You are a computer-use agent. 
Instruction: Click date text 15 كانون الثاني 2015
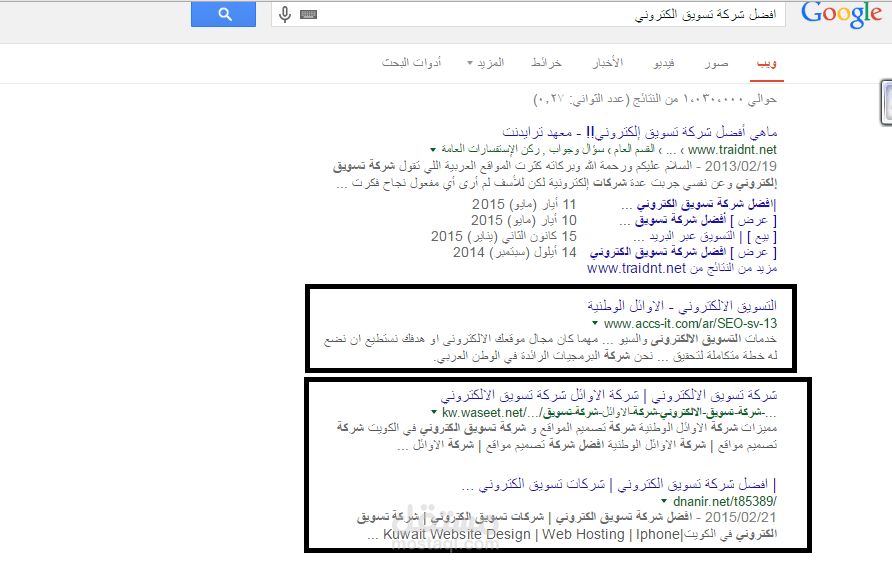point(503,236)
